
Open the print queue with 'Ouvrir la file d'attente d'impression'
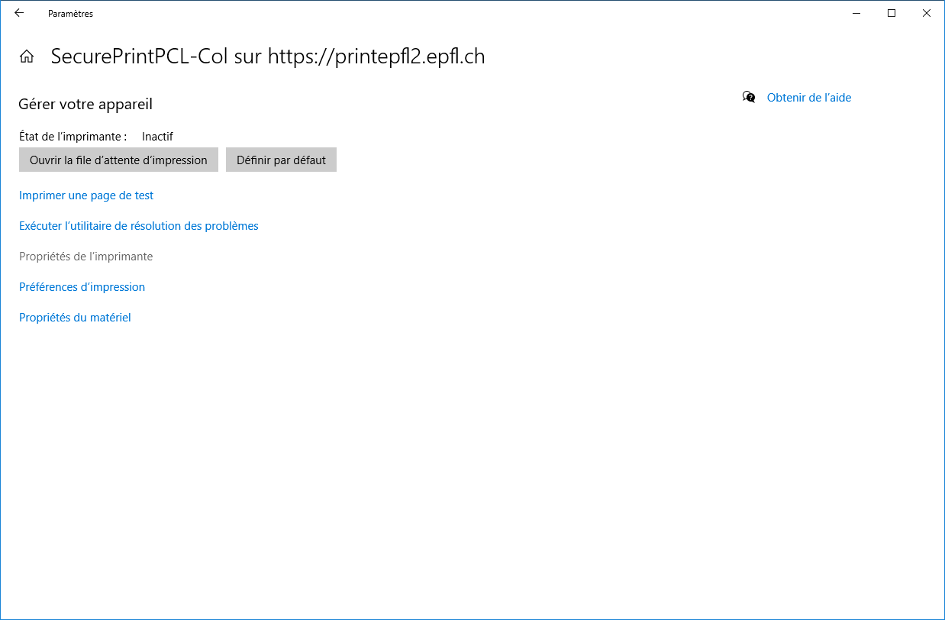coord(118,160)
